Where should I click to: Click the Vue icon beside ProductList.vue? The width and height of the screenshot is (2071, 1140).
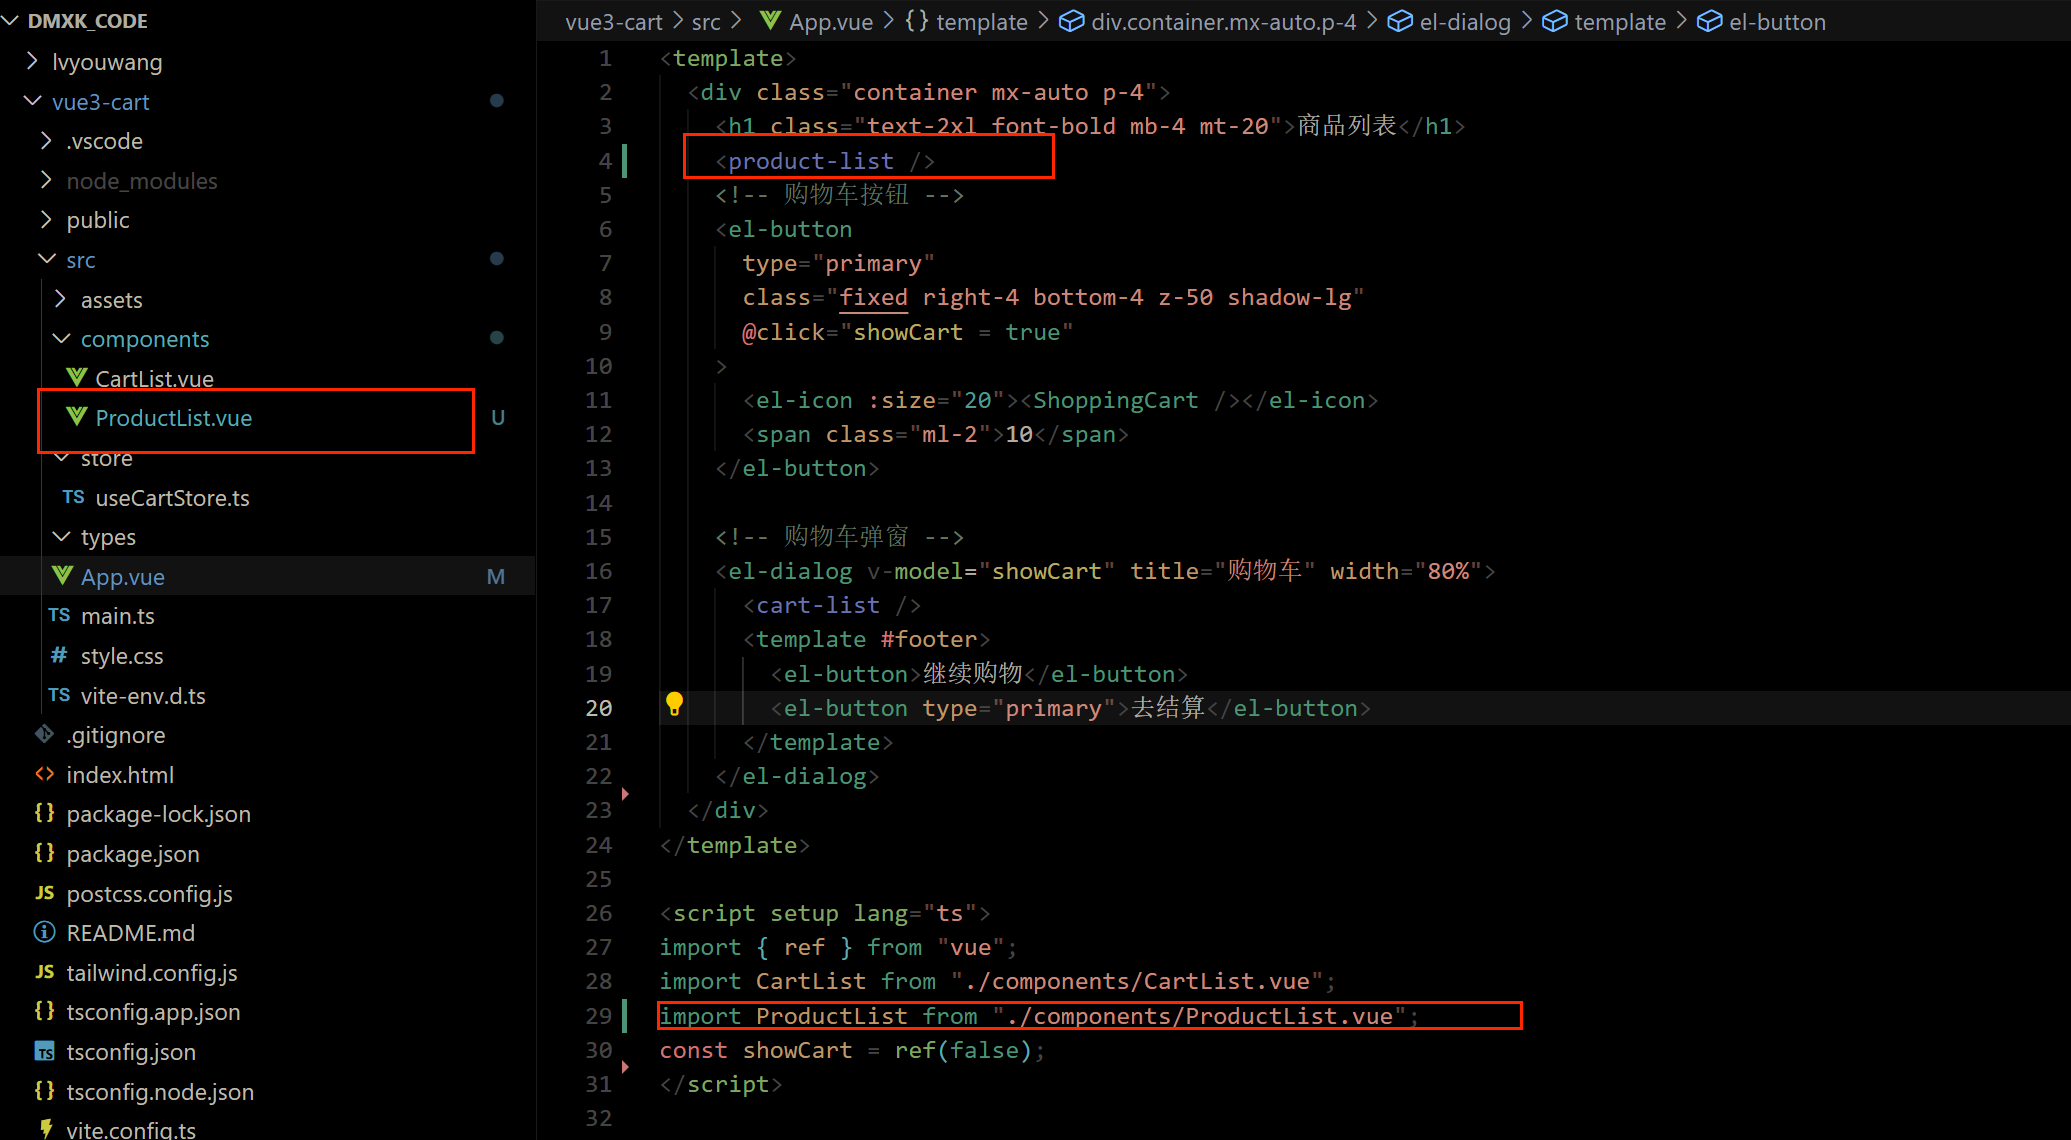click(77, 417)
